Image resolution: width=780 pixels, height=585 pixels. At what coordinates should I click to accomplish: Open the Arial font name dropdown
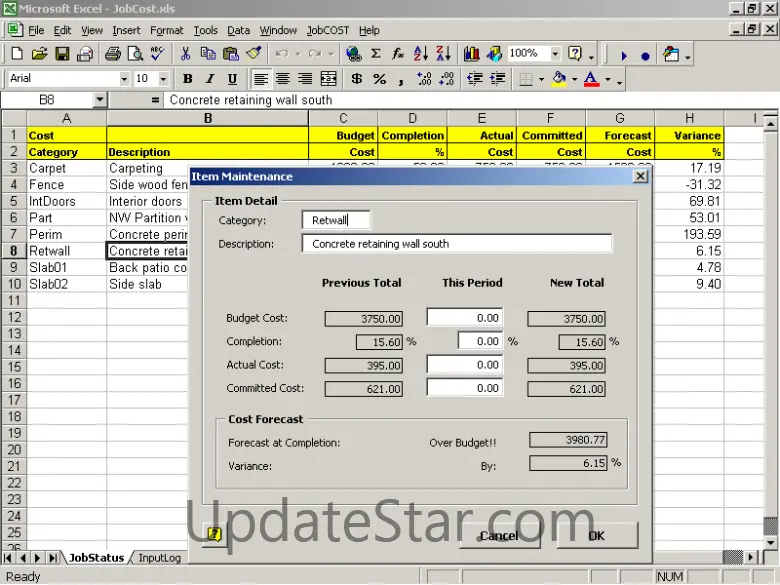pyautogui.click(x=124, y=79)
